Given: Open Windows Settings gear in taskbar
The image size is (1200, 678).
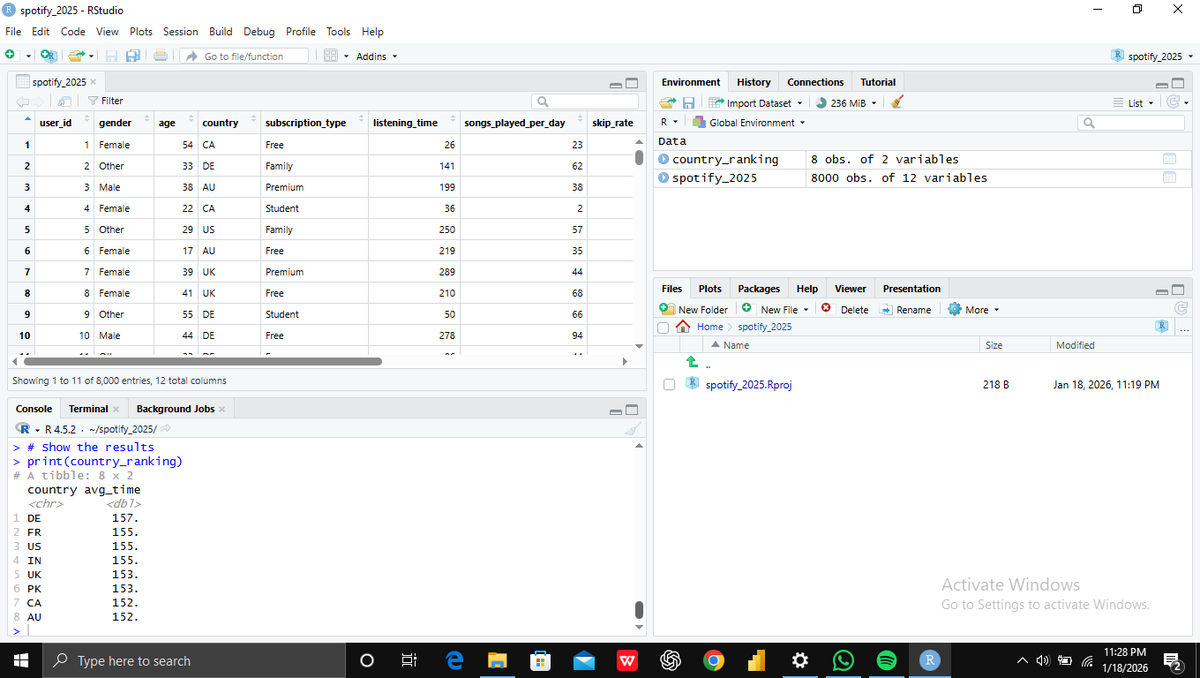Looking at the screenshot, I should click(x=800, y=661).
